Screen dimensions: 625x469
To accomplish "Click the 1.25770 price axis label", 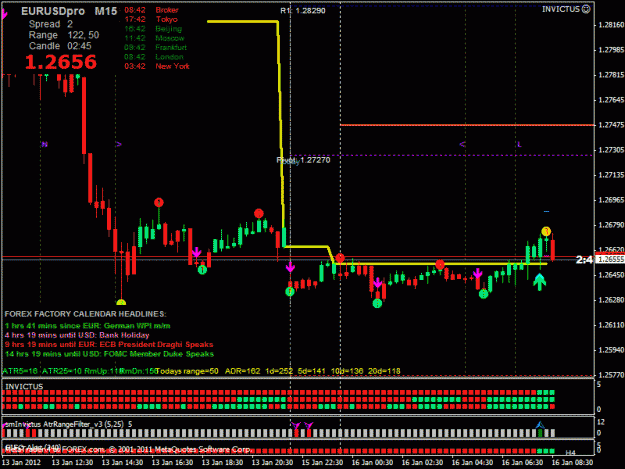I will click(611, 375).
